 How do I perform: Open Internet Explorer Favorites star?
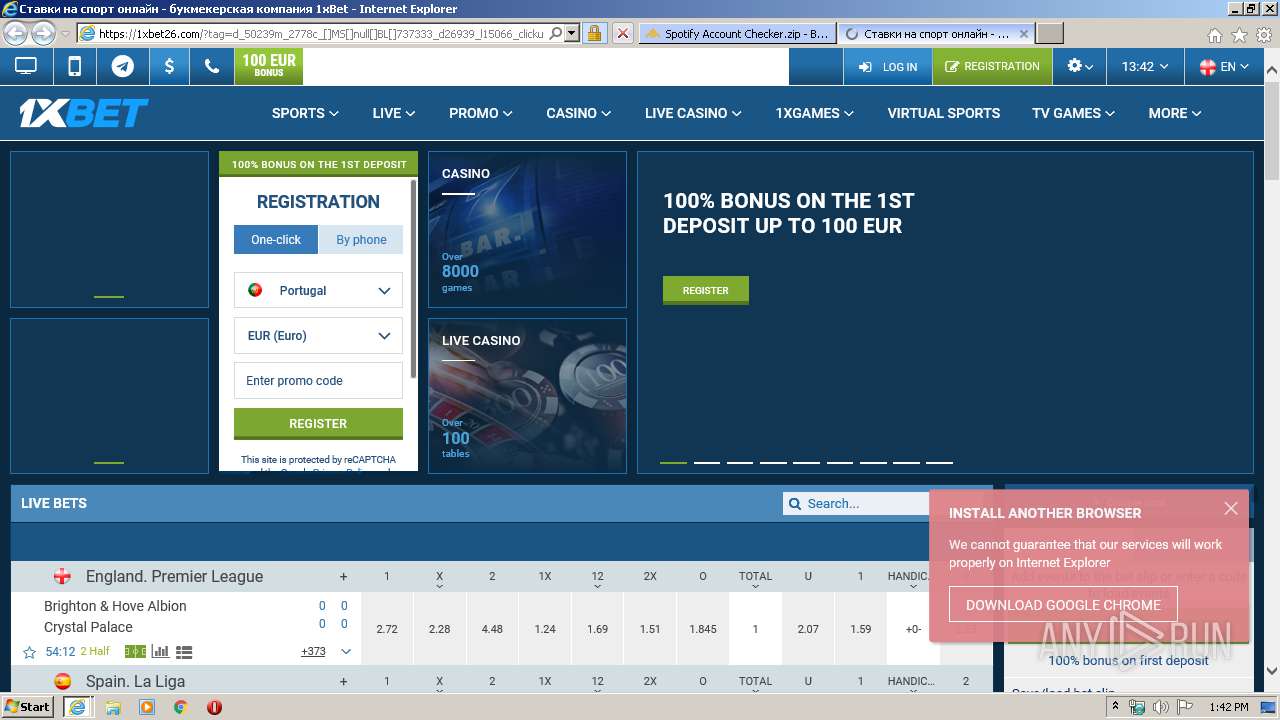pyautogui.click(x=1239, y=35)
